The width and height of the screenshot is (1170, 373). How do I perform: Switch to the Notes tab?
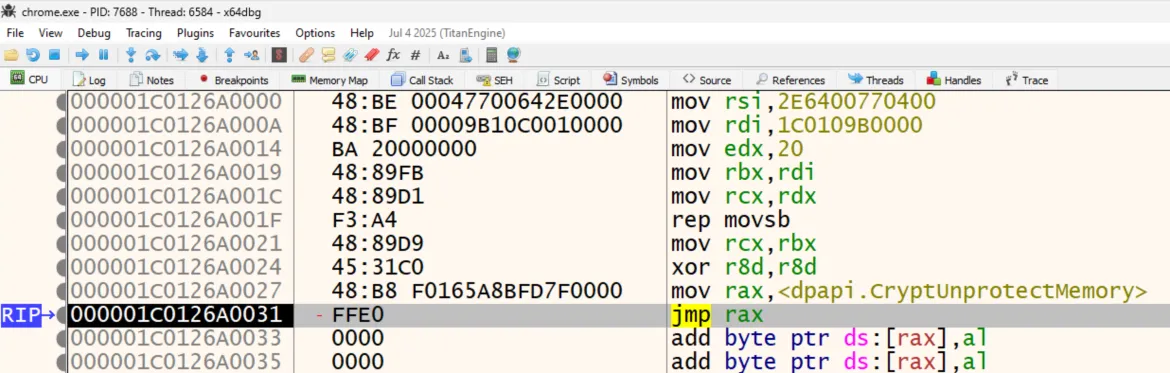pos(151,80)
